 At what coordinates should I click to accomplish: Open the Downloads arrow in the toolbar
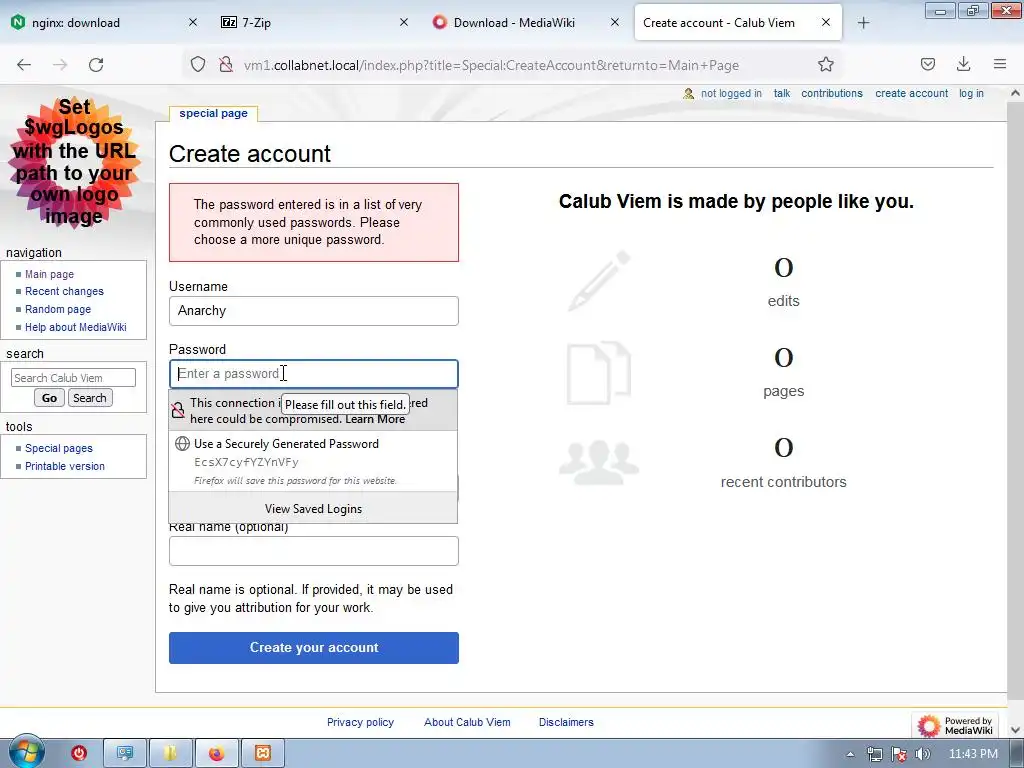tap(963, 64)
